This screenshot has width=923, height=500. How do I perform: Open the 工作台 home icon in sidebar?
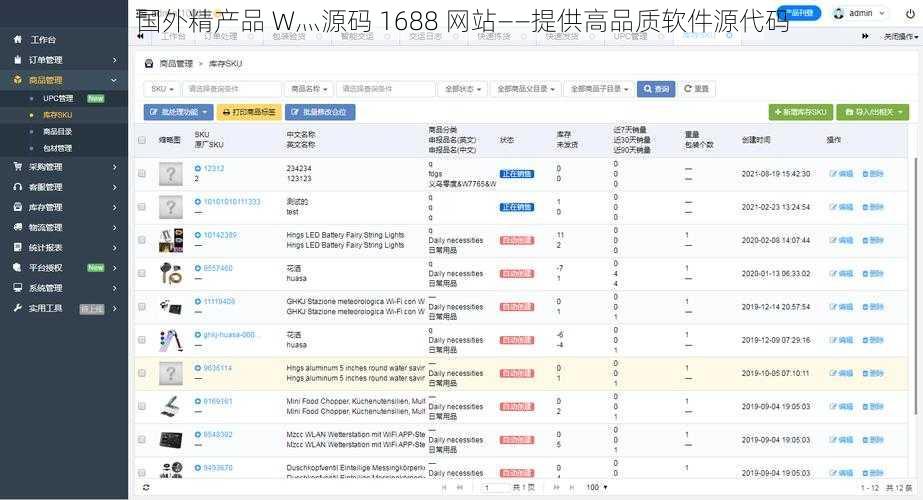[x=18, y=39]
